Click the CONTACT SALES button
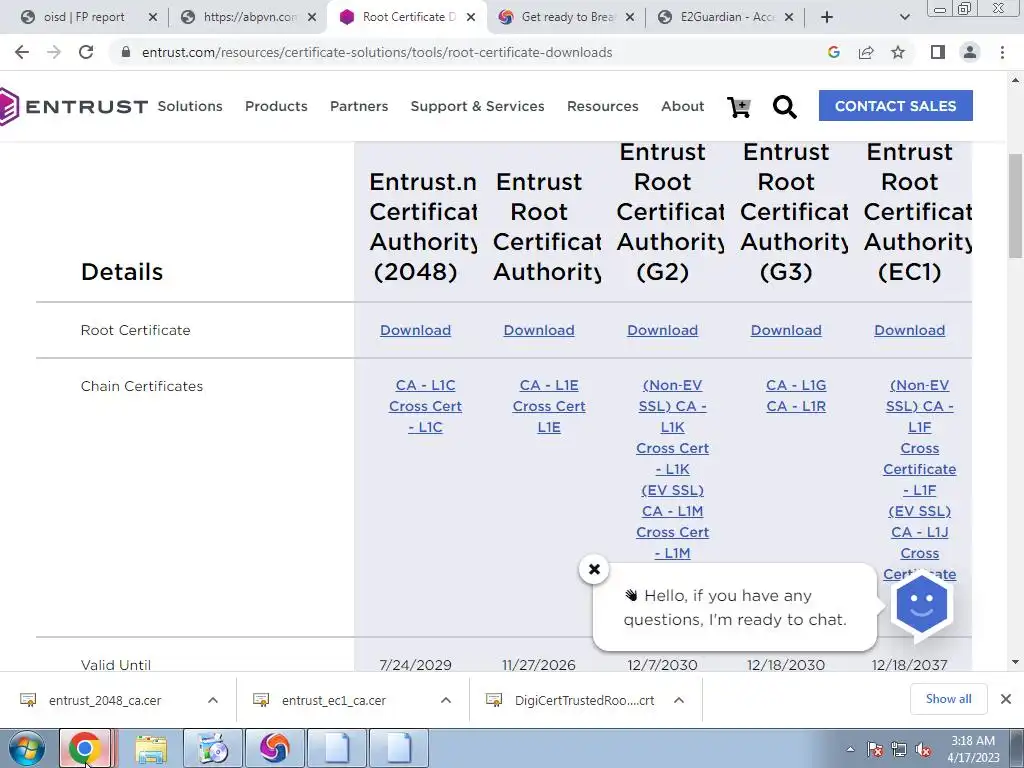This screenshot has height=768, width=1024. tap(895, 106)
